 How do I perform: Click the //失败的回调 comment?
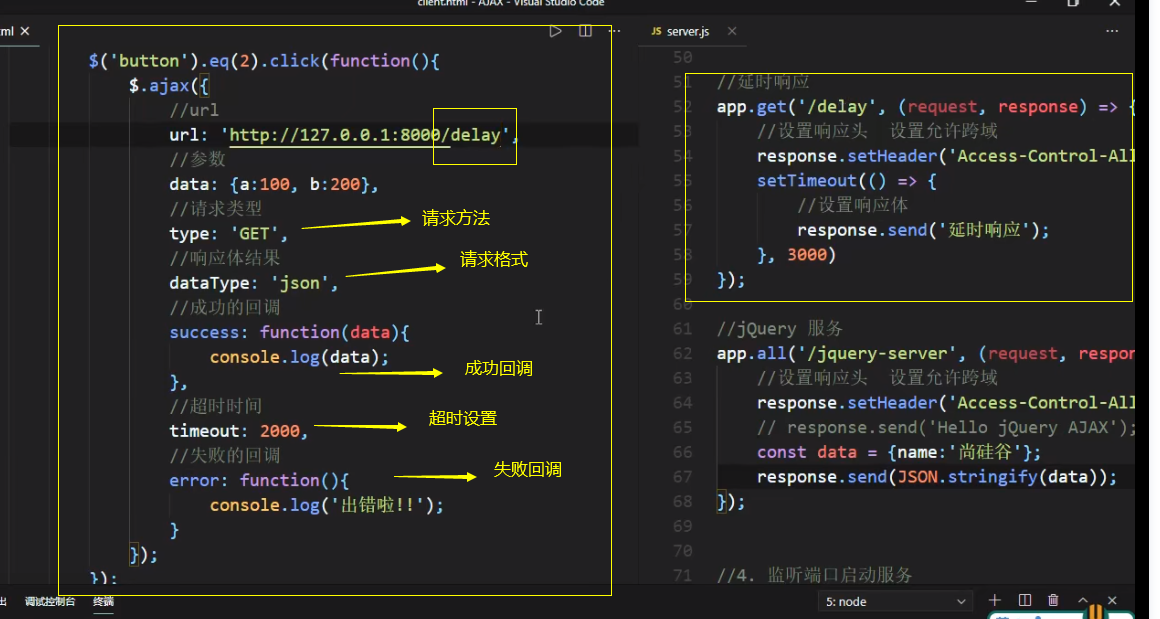[x=225, y=456]
